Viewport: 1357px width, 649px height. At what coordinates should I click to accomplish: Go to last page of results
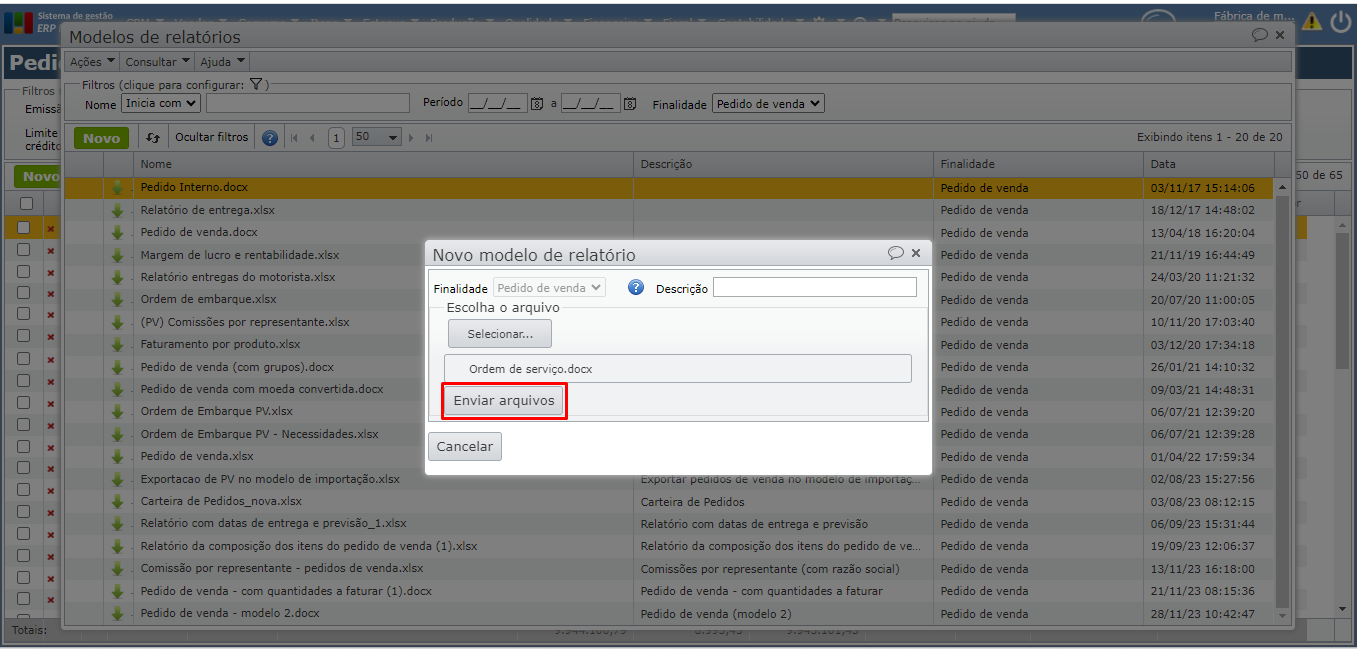point(429,138)
